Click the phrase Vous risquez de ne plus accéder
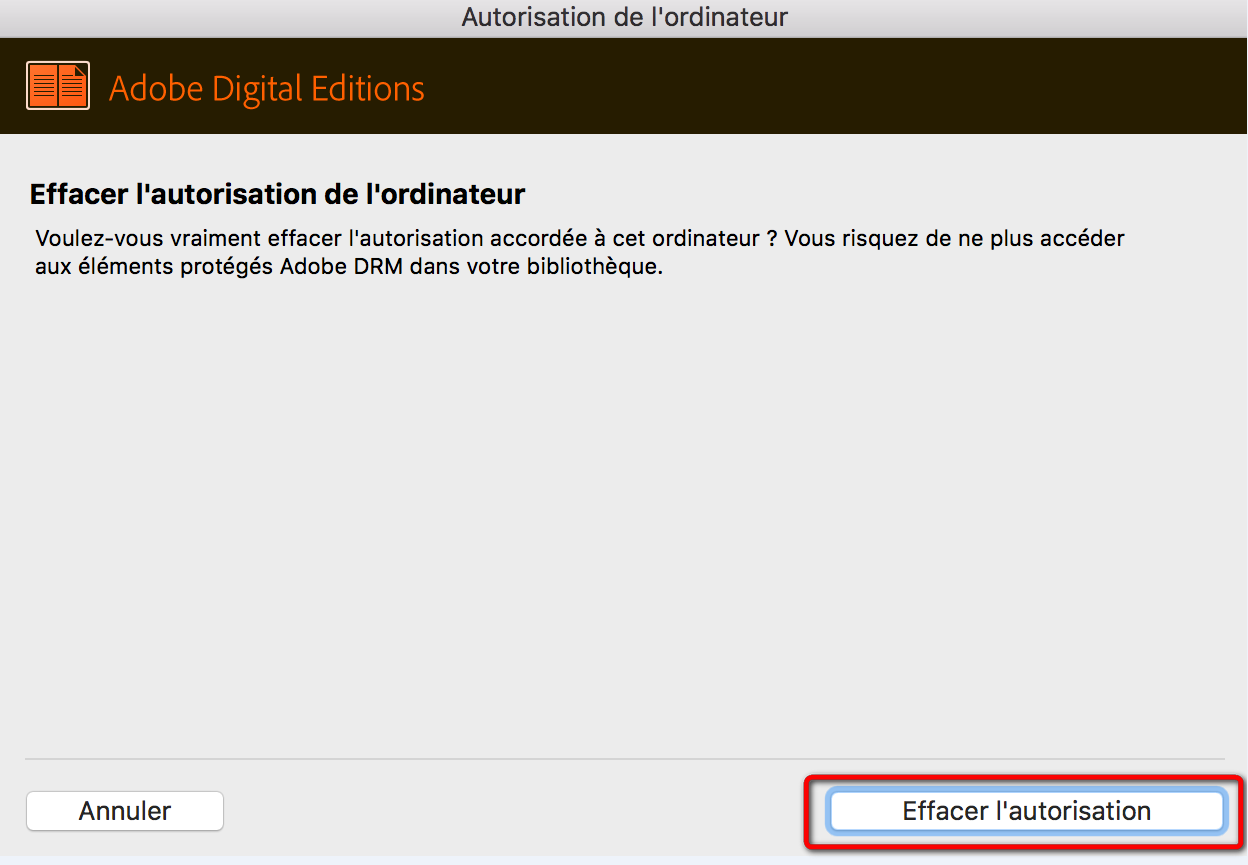 click(x=955, y=239)
